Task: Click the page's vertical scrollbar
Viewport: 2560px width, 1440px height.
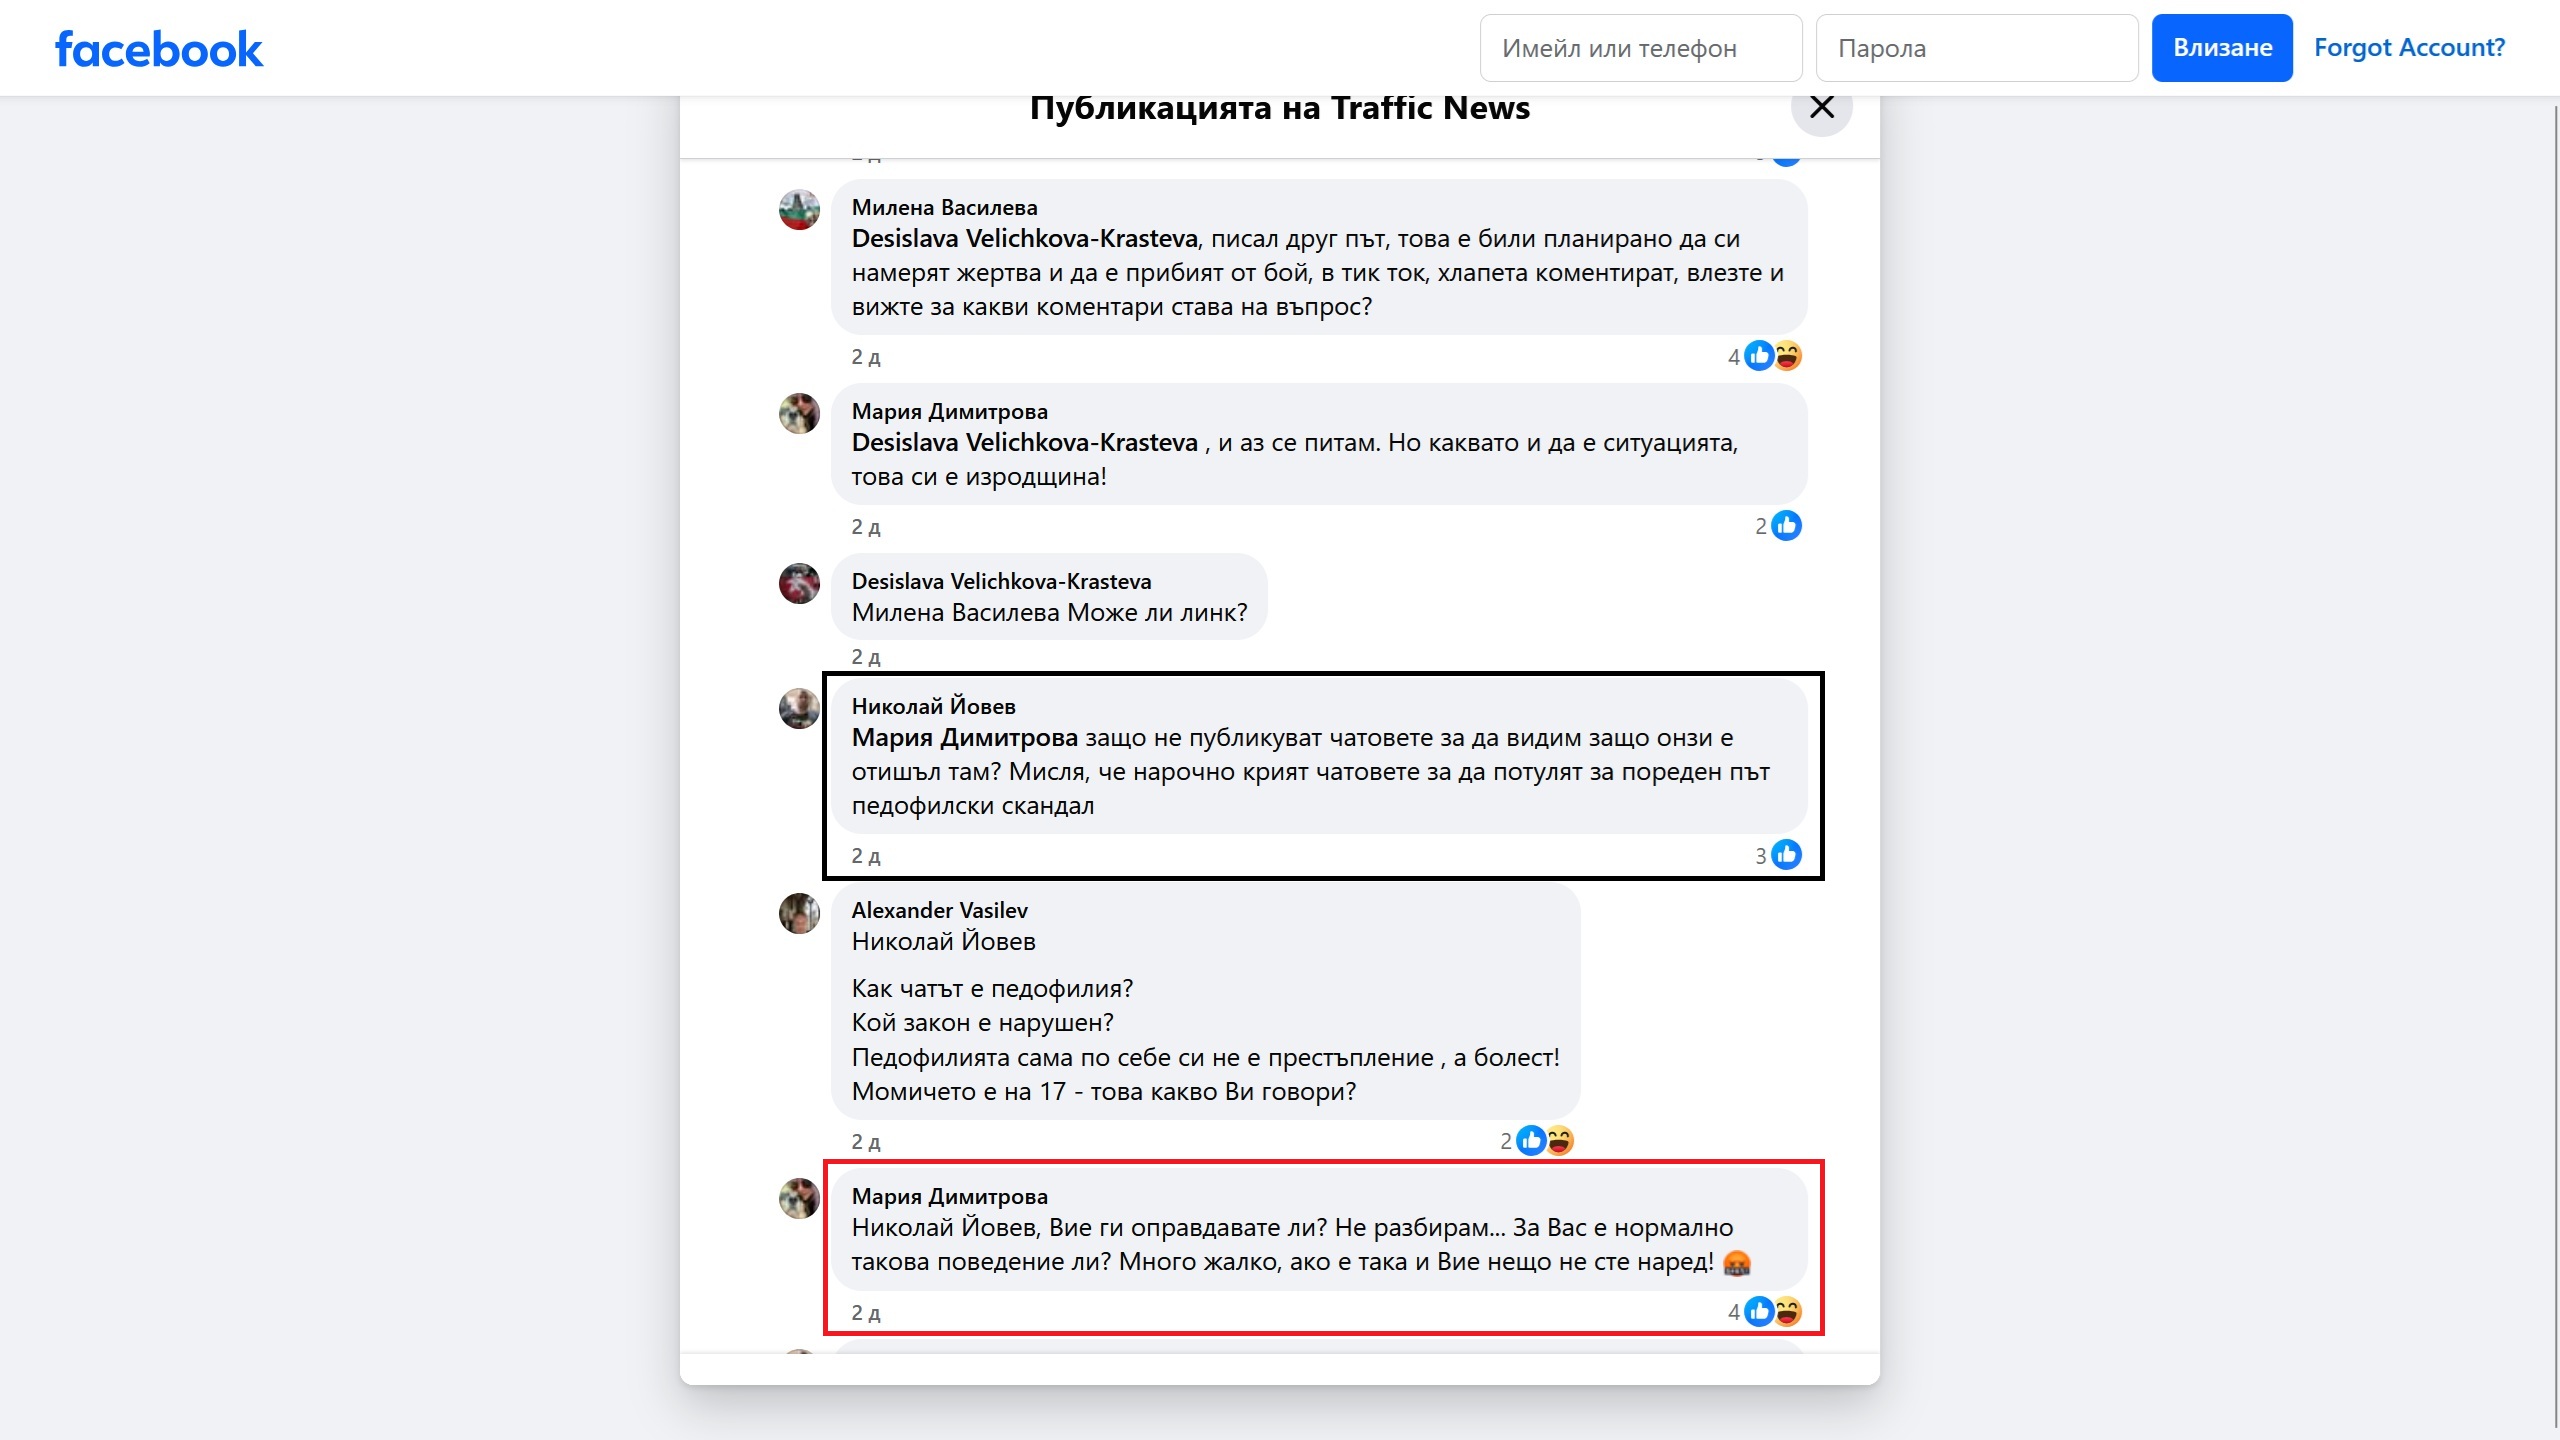Action: [2555, 768]
